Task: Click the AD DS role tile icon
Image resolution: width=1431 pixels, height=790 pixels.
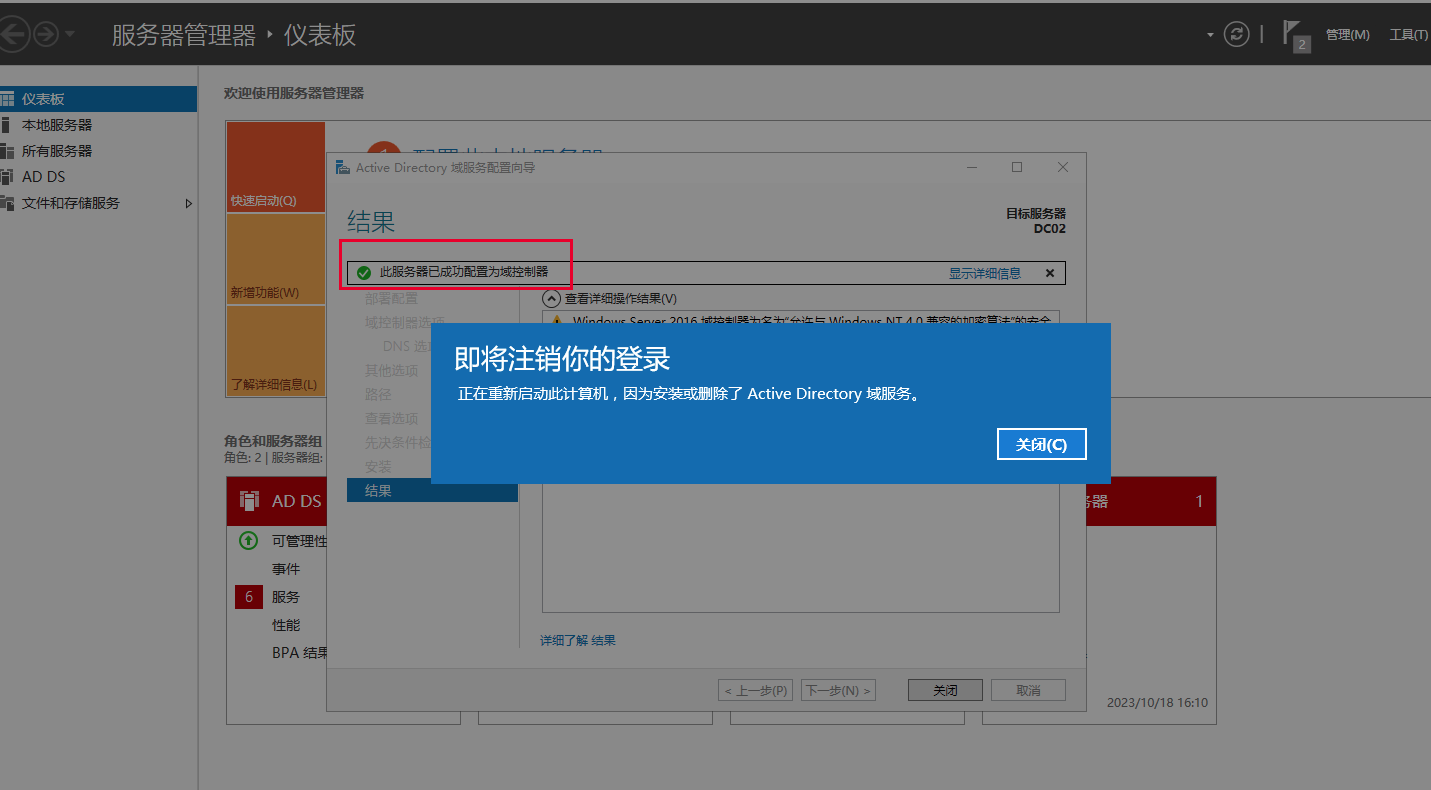Action: click(x=250, y=501)
